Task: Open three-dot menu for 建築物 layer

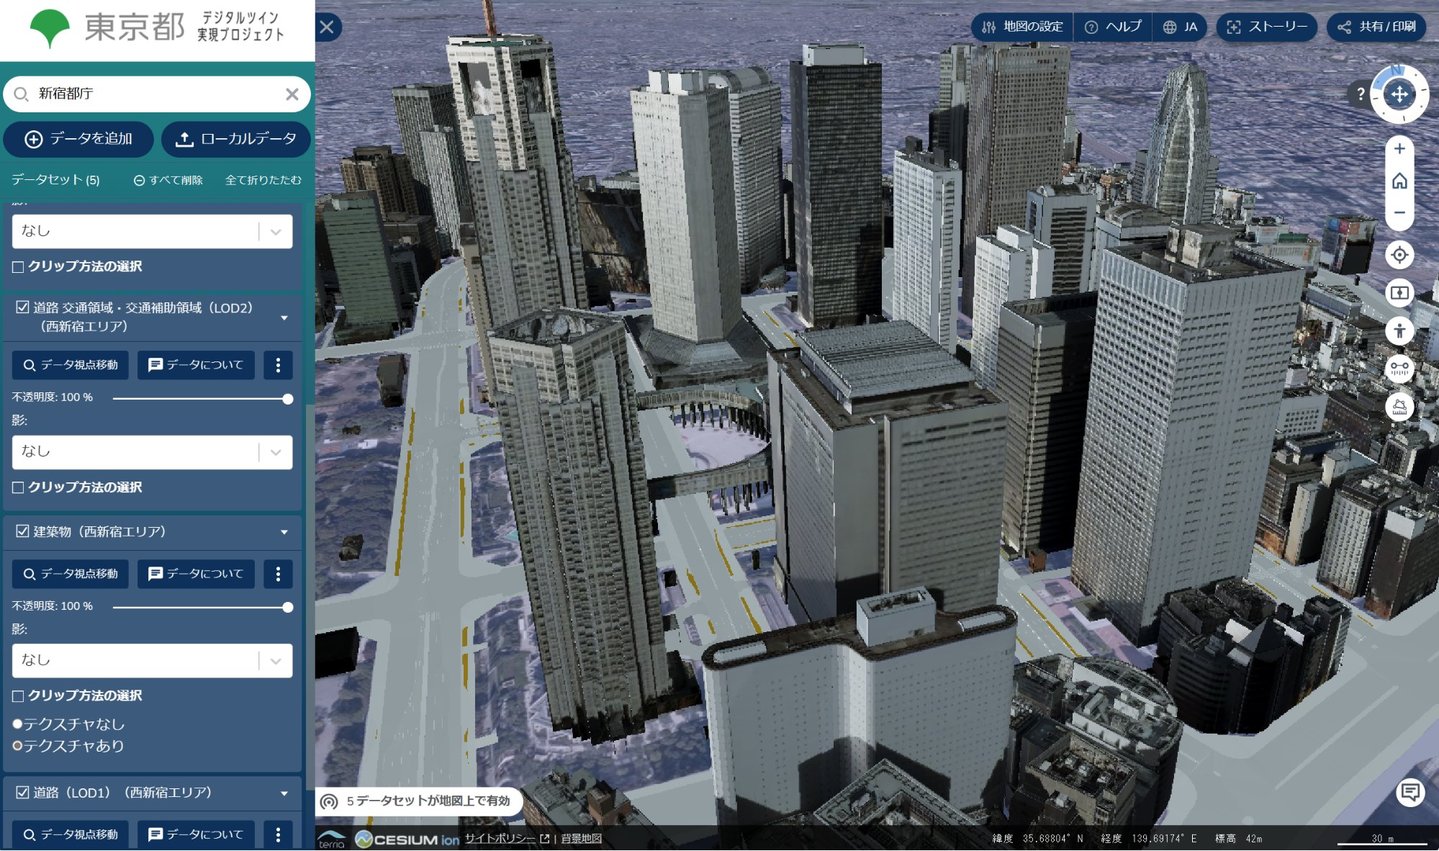Action: (278, 574)
